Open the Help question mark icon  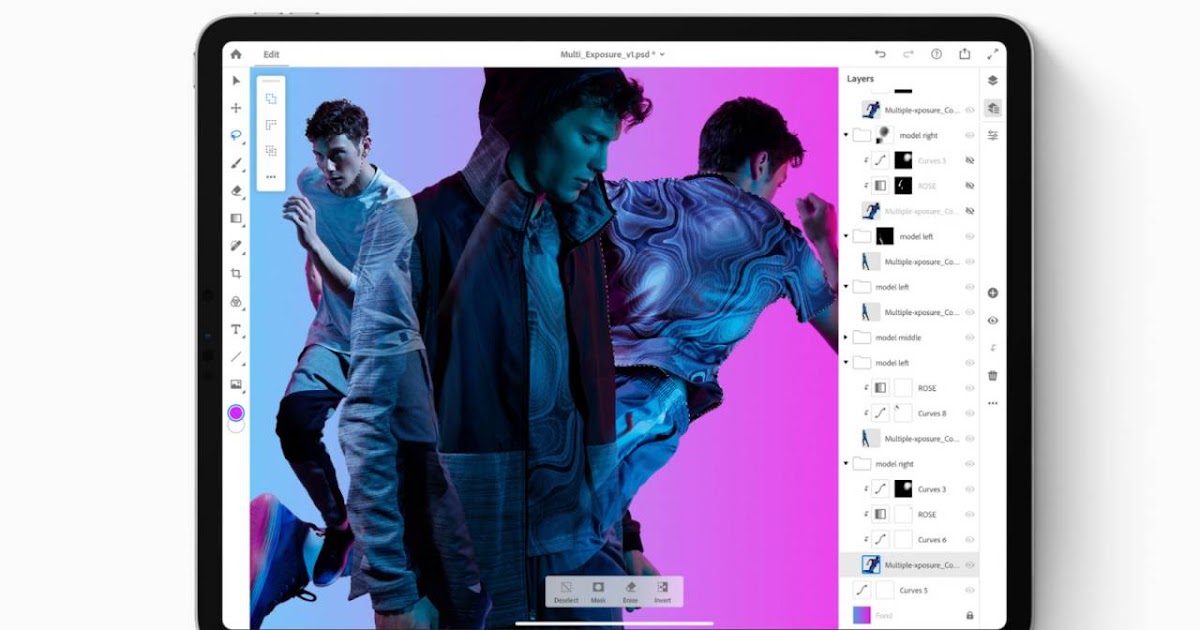pos(936,54)
